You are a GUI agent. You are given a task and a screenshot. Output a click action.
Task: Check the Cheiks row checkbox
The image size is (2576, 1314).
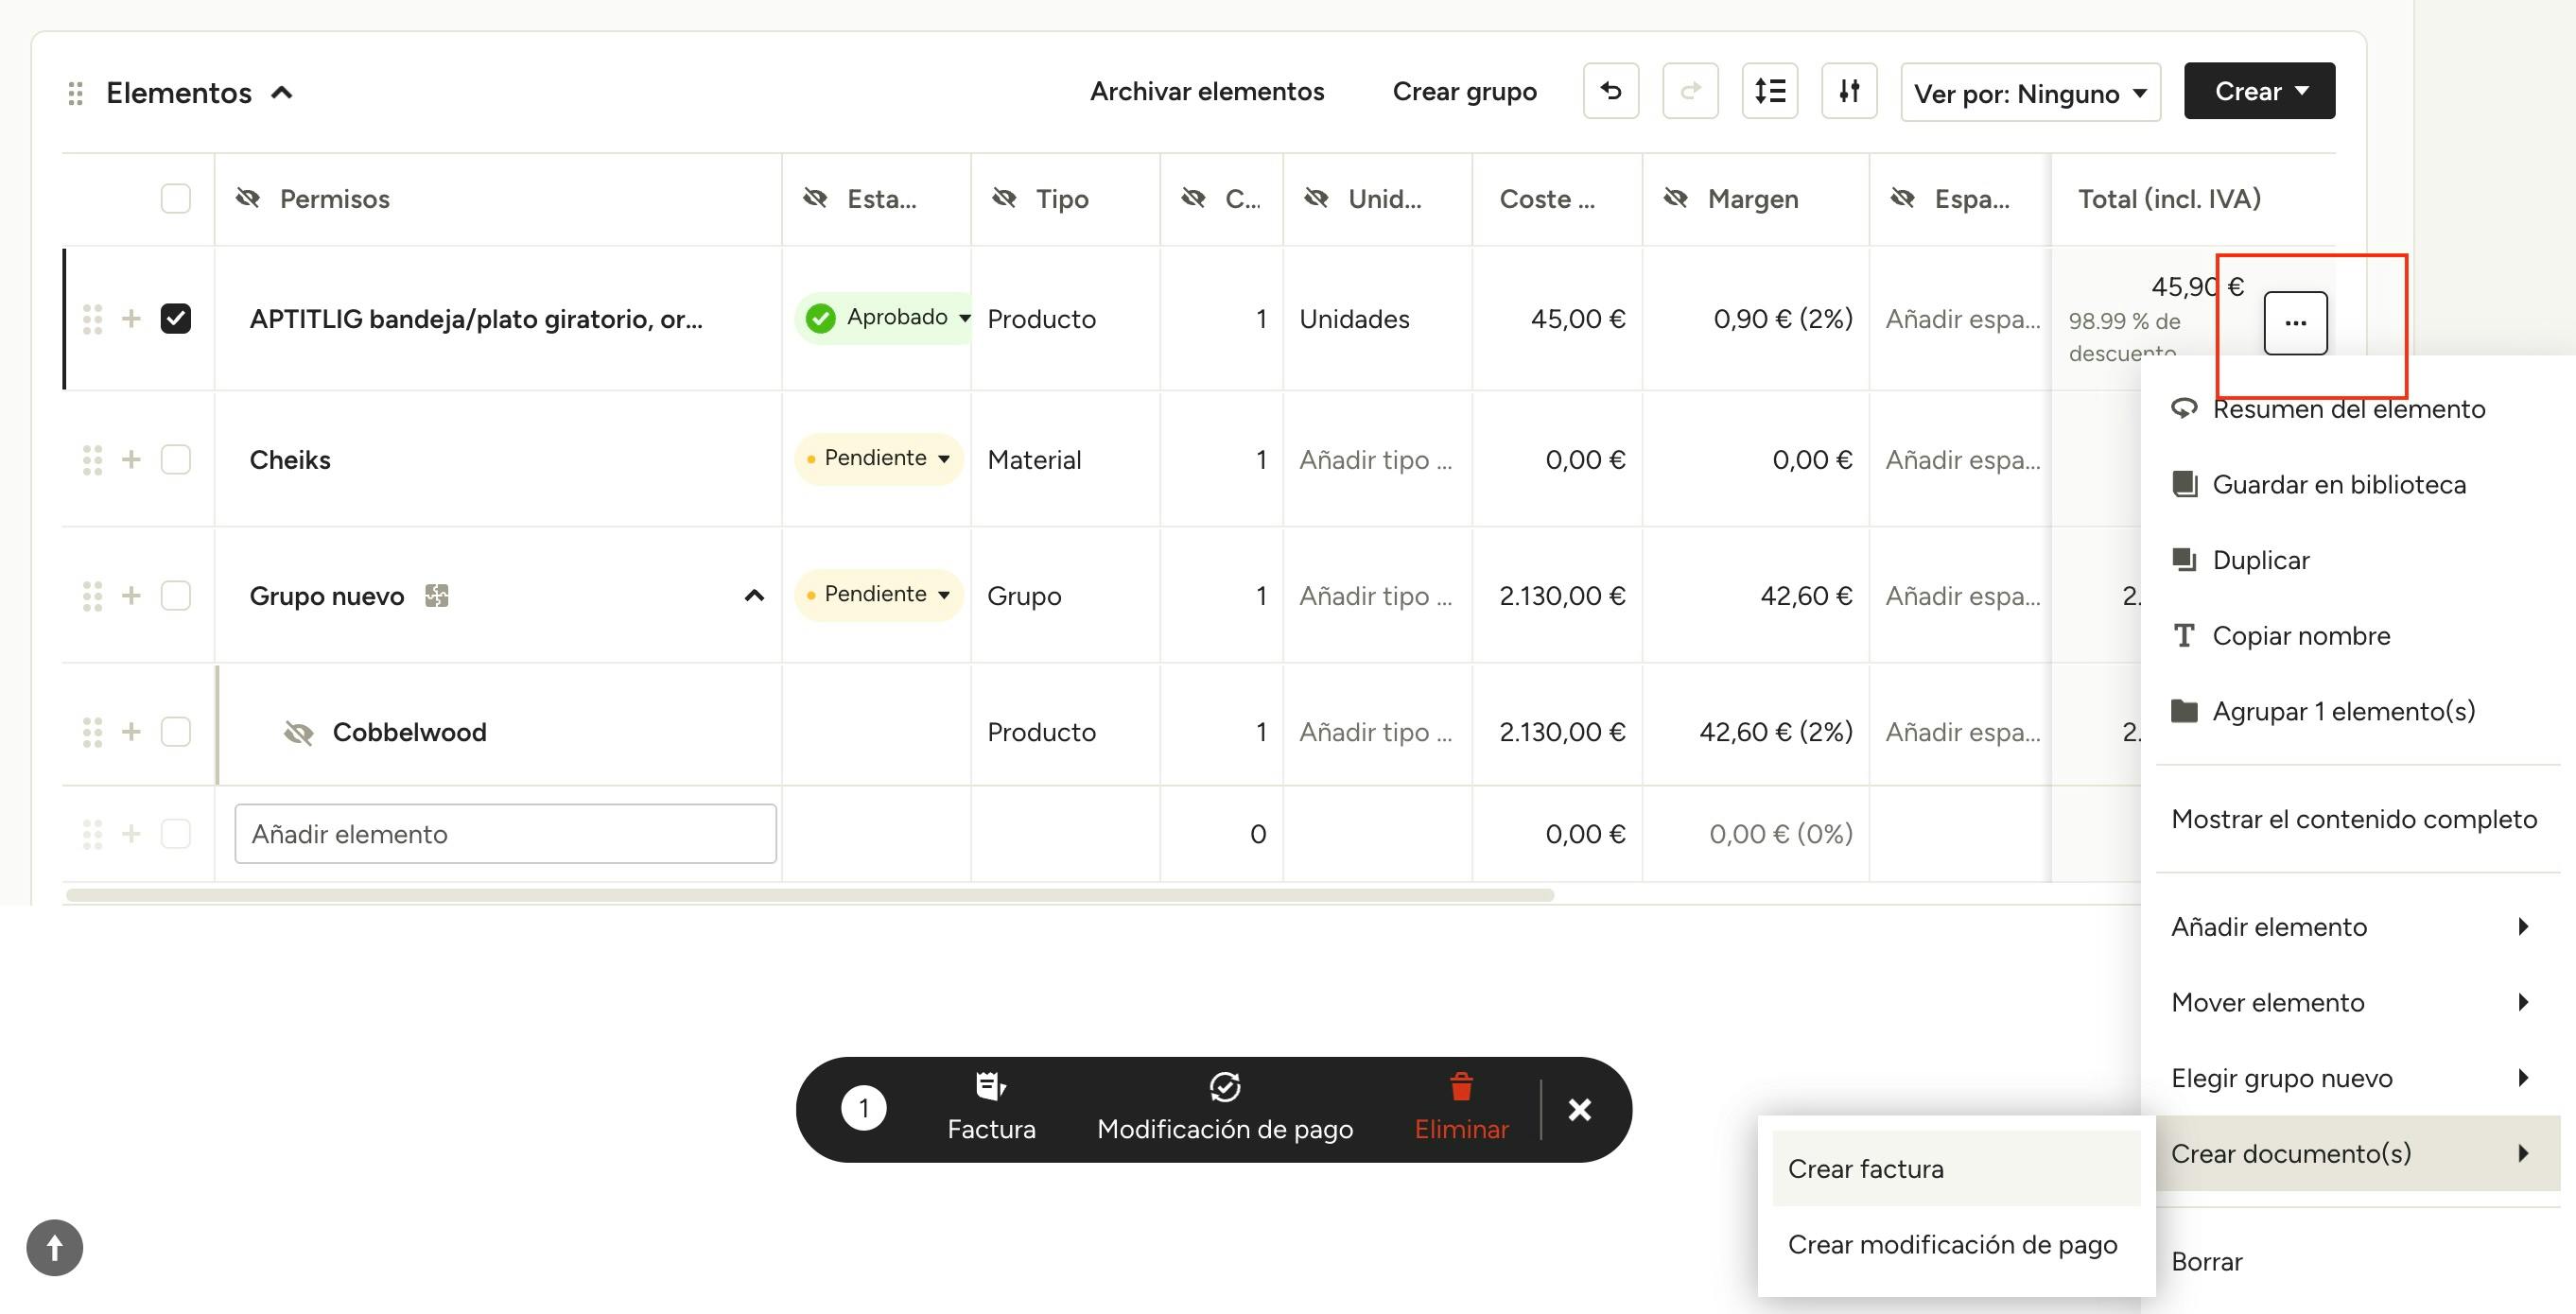tap(176, 460)
